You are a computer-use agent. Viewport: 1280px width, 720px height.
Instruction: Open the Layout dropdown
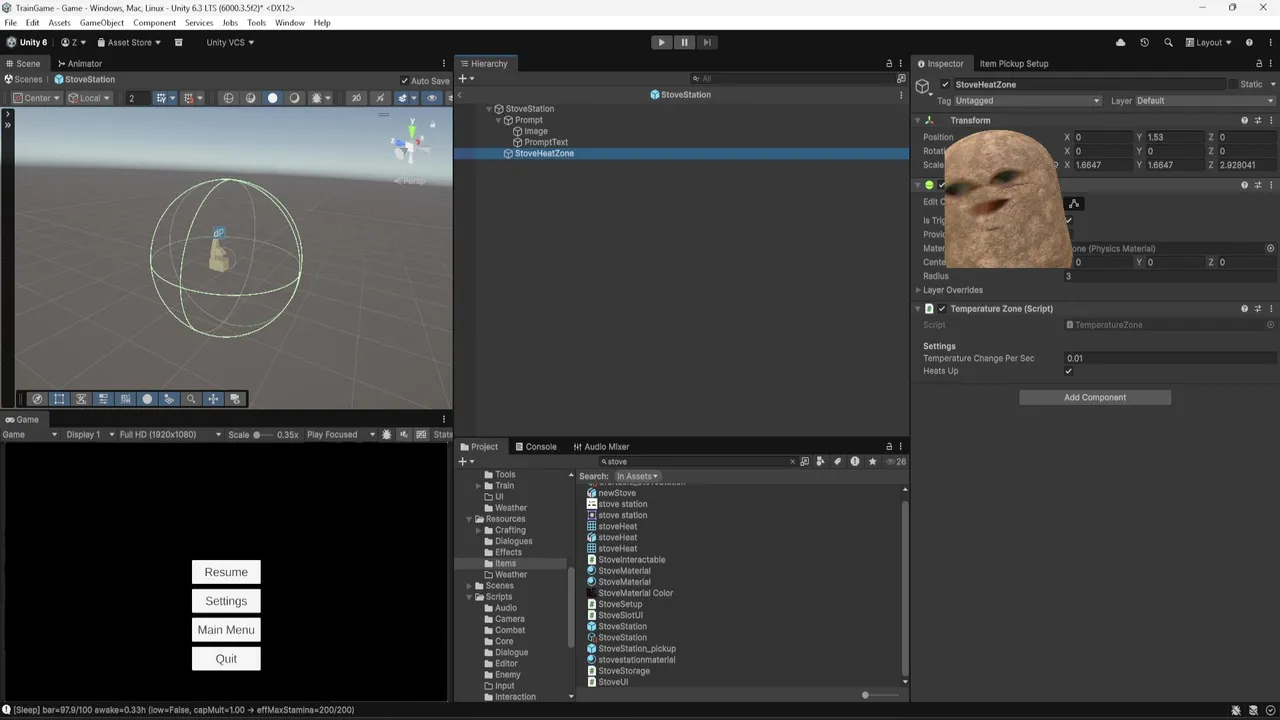click(1208, 42)
